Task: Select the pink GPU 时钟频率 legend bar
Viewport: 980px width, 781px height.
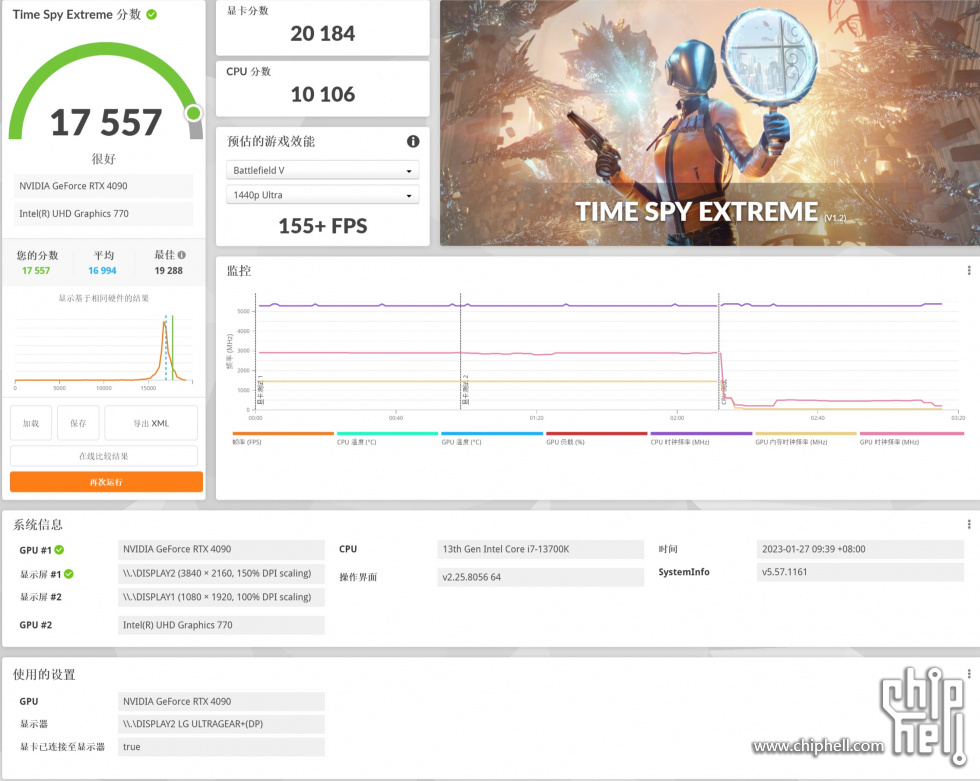Action: (x=912, y=433)
